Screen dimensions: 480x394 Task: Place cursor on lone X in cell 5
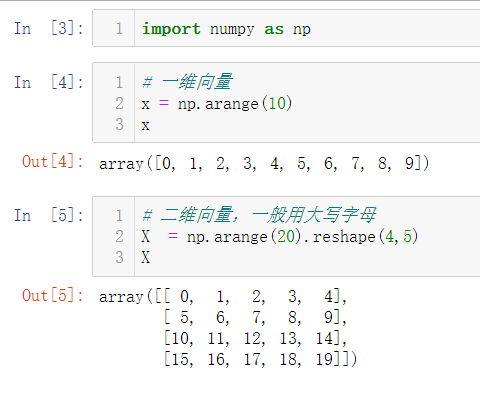(145, 257)
